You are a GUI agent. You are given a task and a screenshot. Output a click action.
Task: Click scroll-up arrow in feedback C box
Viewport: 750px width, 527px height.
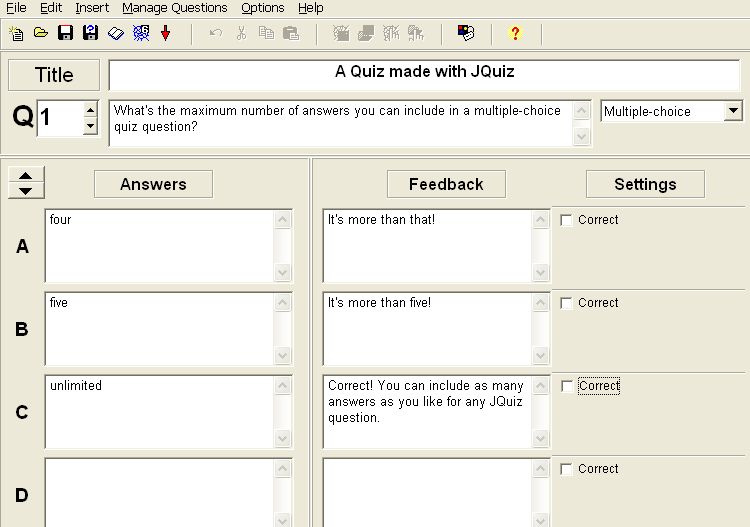540,385
